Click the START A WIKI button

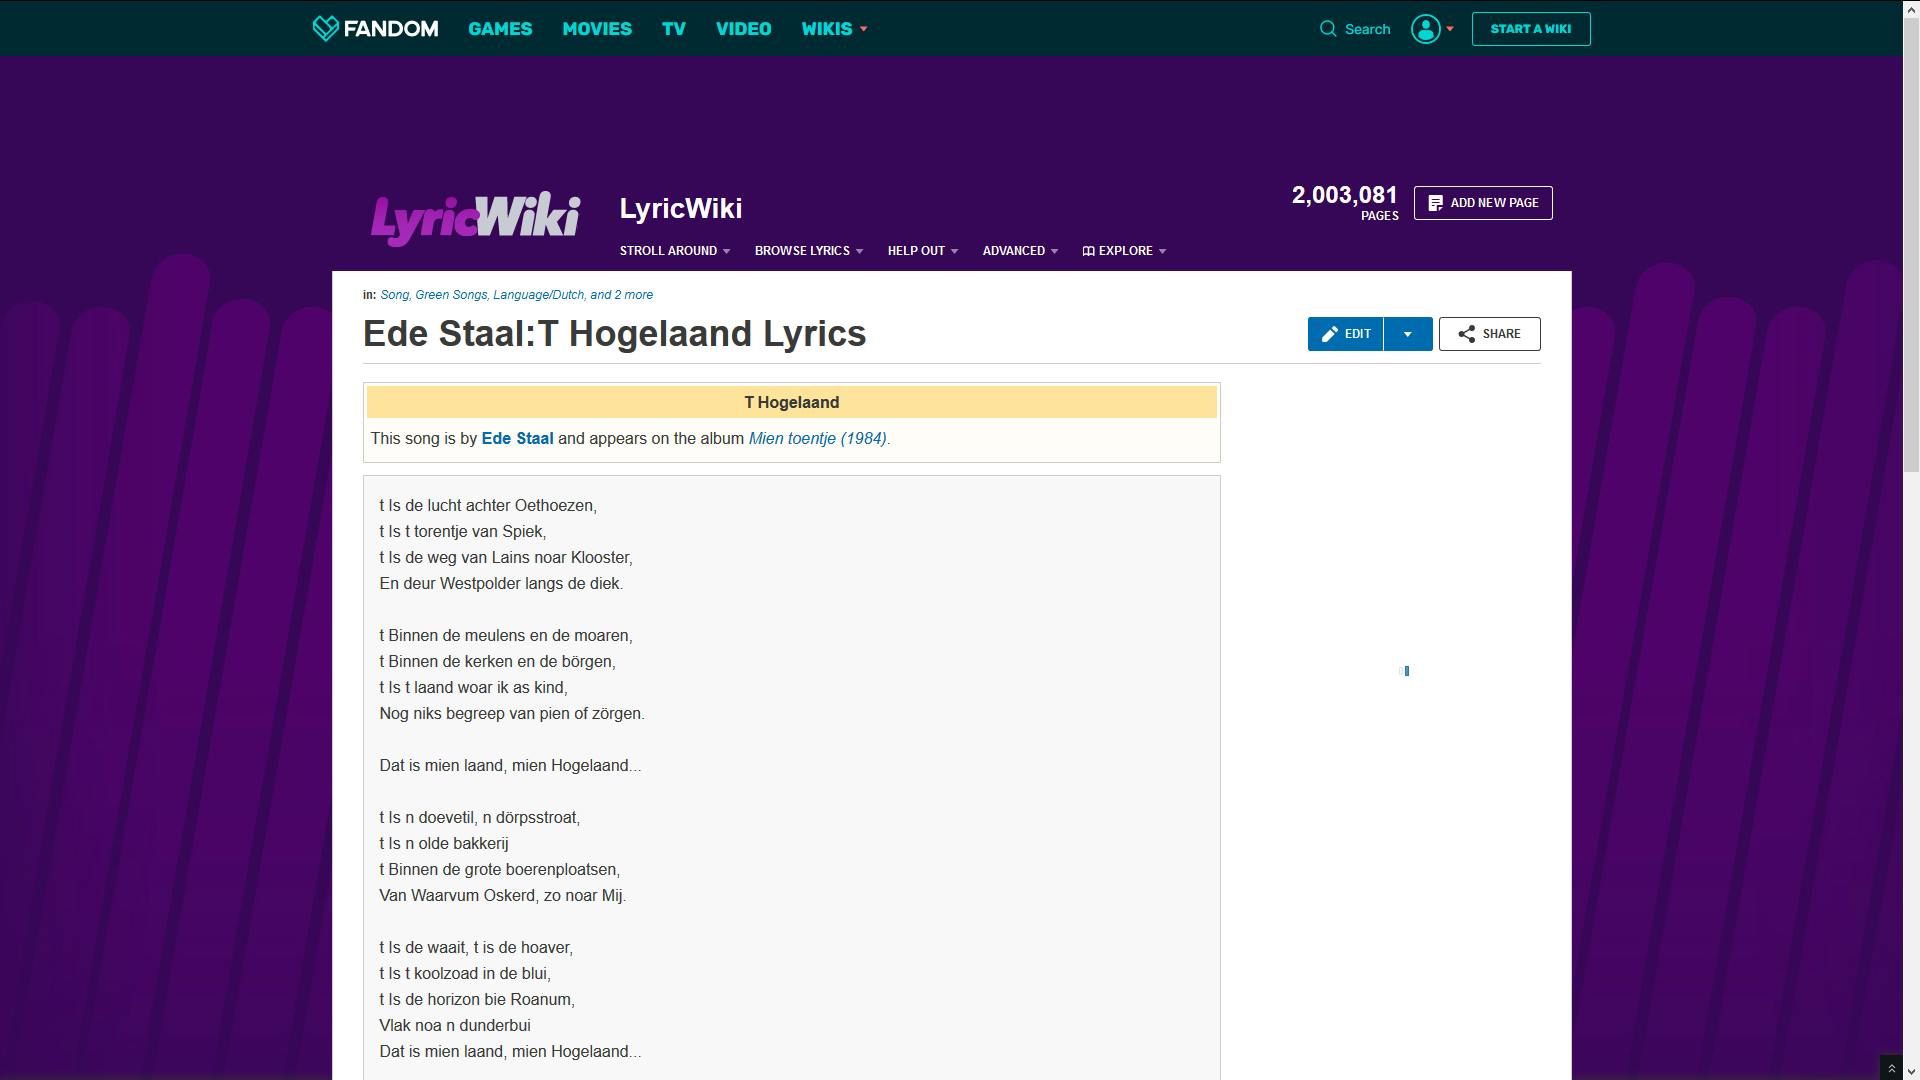click(1531, 29)
